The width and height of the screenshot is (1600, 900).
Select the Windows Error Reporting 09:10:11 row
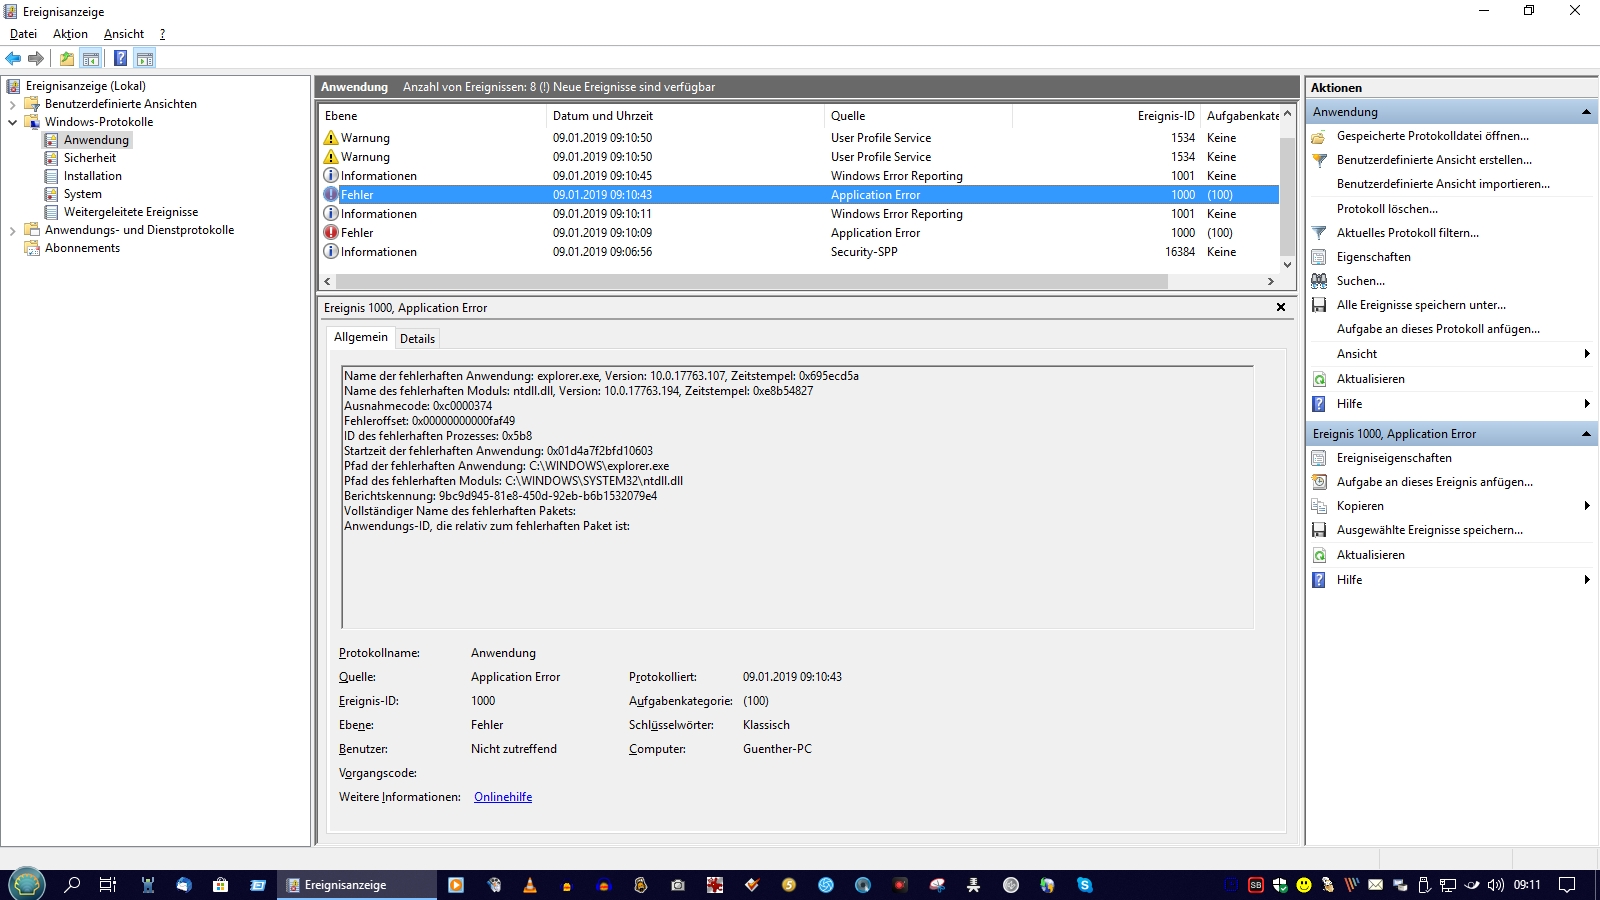(799, 214)
